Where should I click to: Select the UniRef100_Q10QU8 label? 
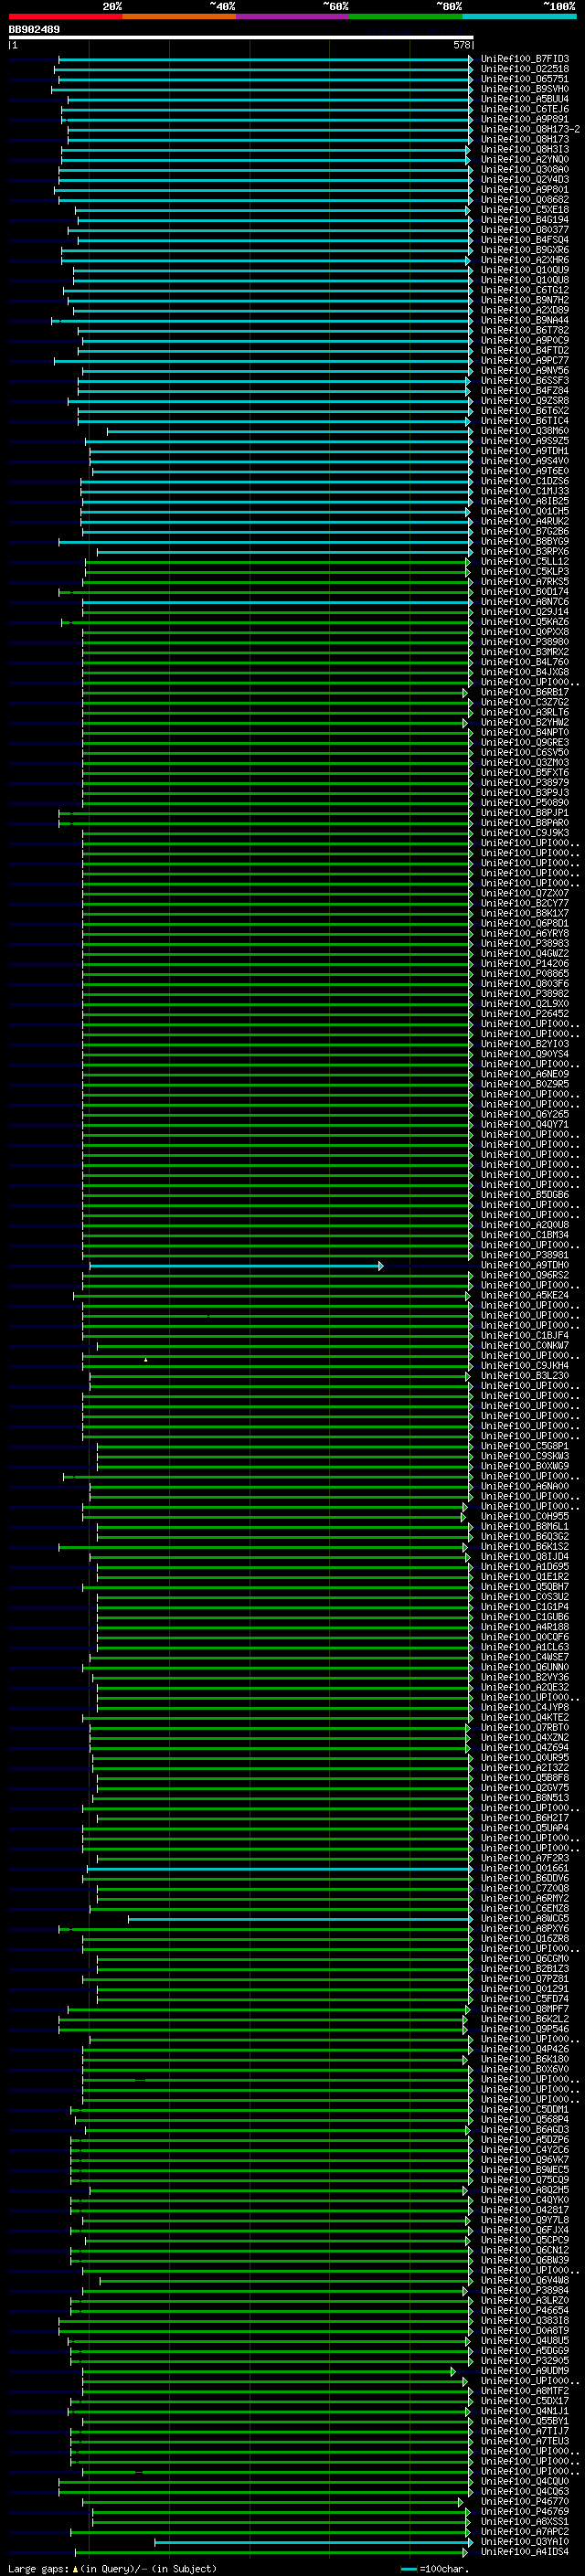coord(525,280)
